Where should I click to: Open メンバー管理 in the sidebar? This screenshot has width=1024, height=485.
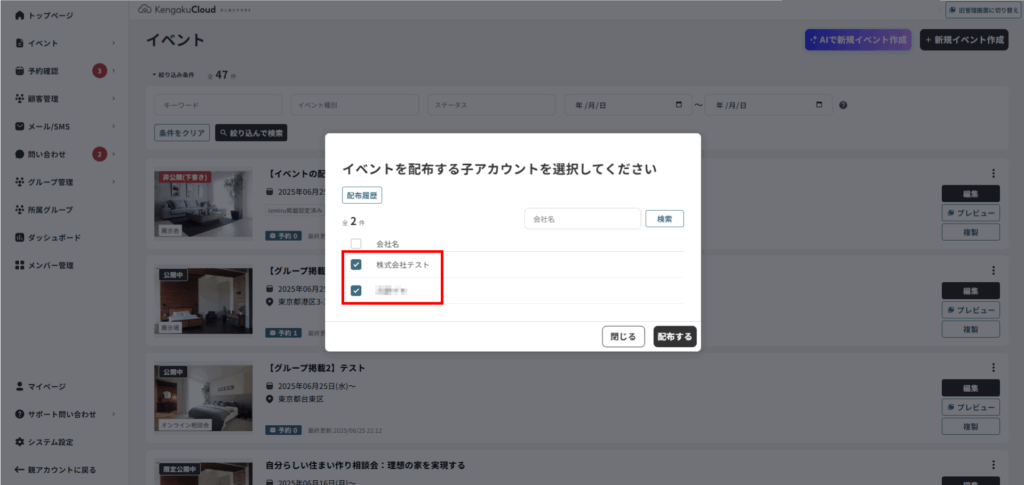tap(51, 265)
